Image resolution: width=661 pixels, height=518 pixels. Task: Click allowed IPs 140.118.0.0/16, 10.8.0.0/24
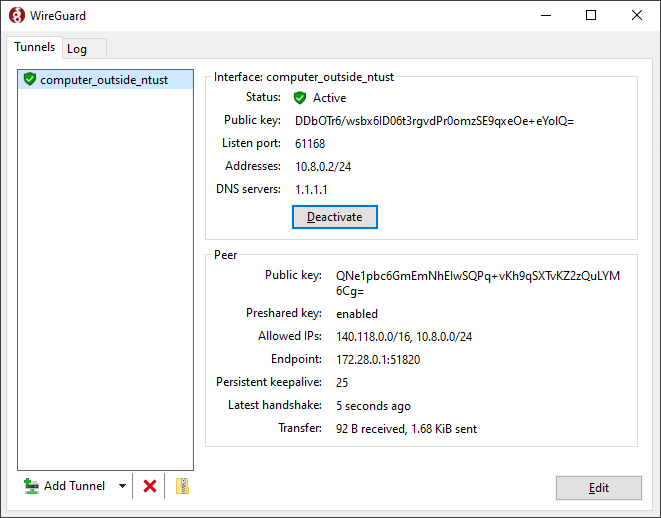coord(404,337)
